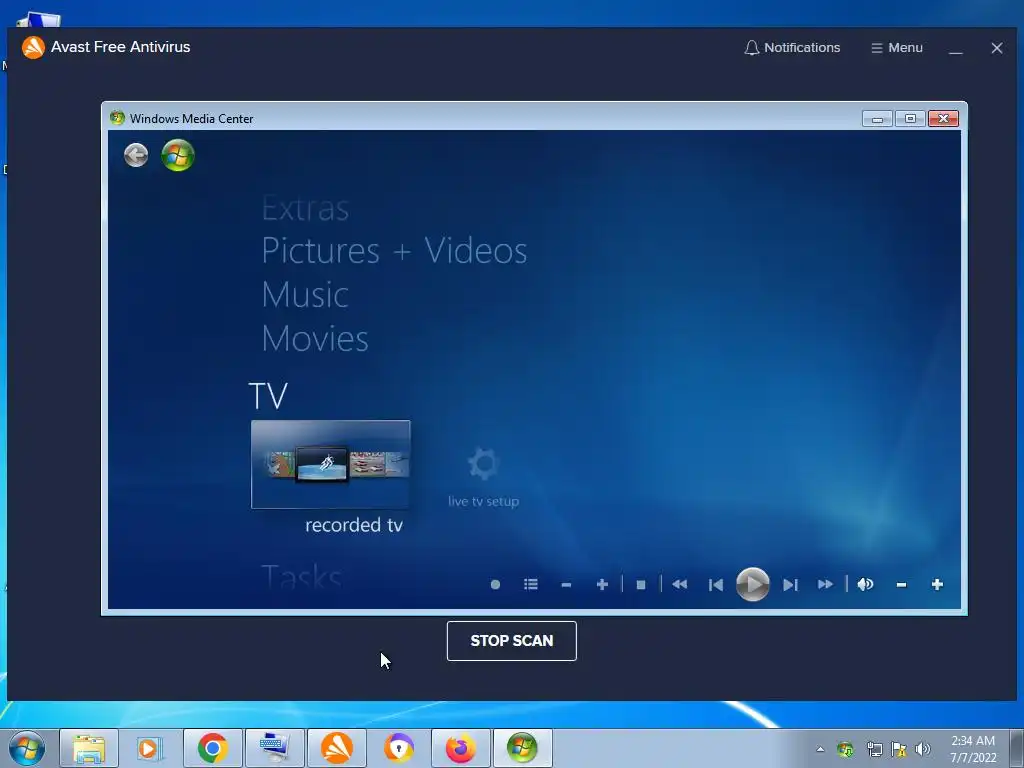
Task: Click channel up plus button
Action: coord(602,584)
